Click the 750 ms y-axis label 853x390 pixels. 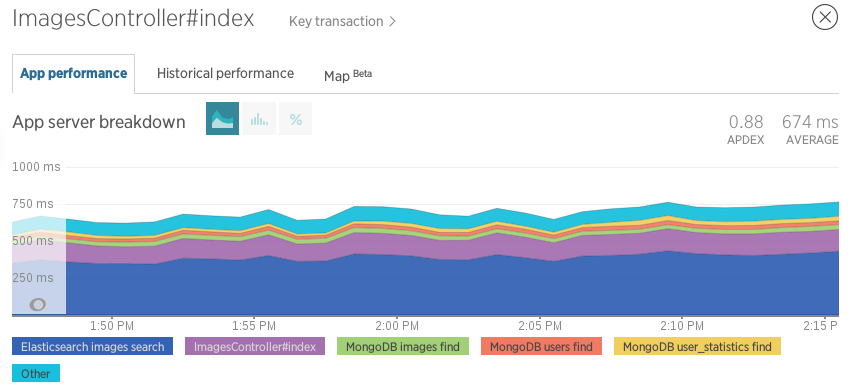point(33,204)
